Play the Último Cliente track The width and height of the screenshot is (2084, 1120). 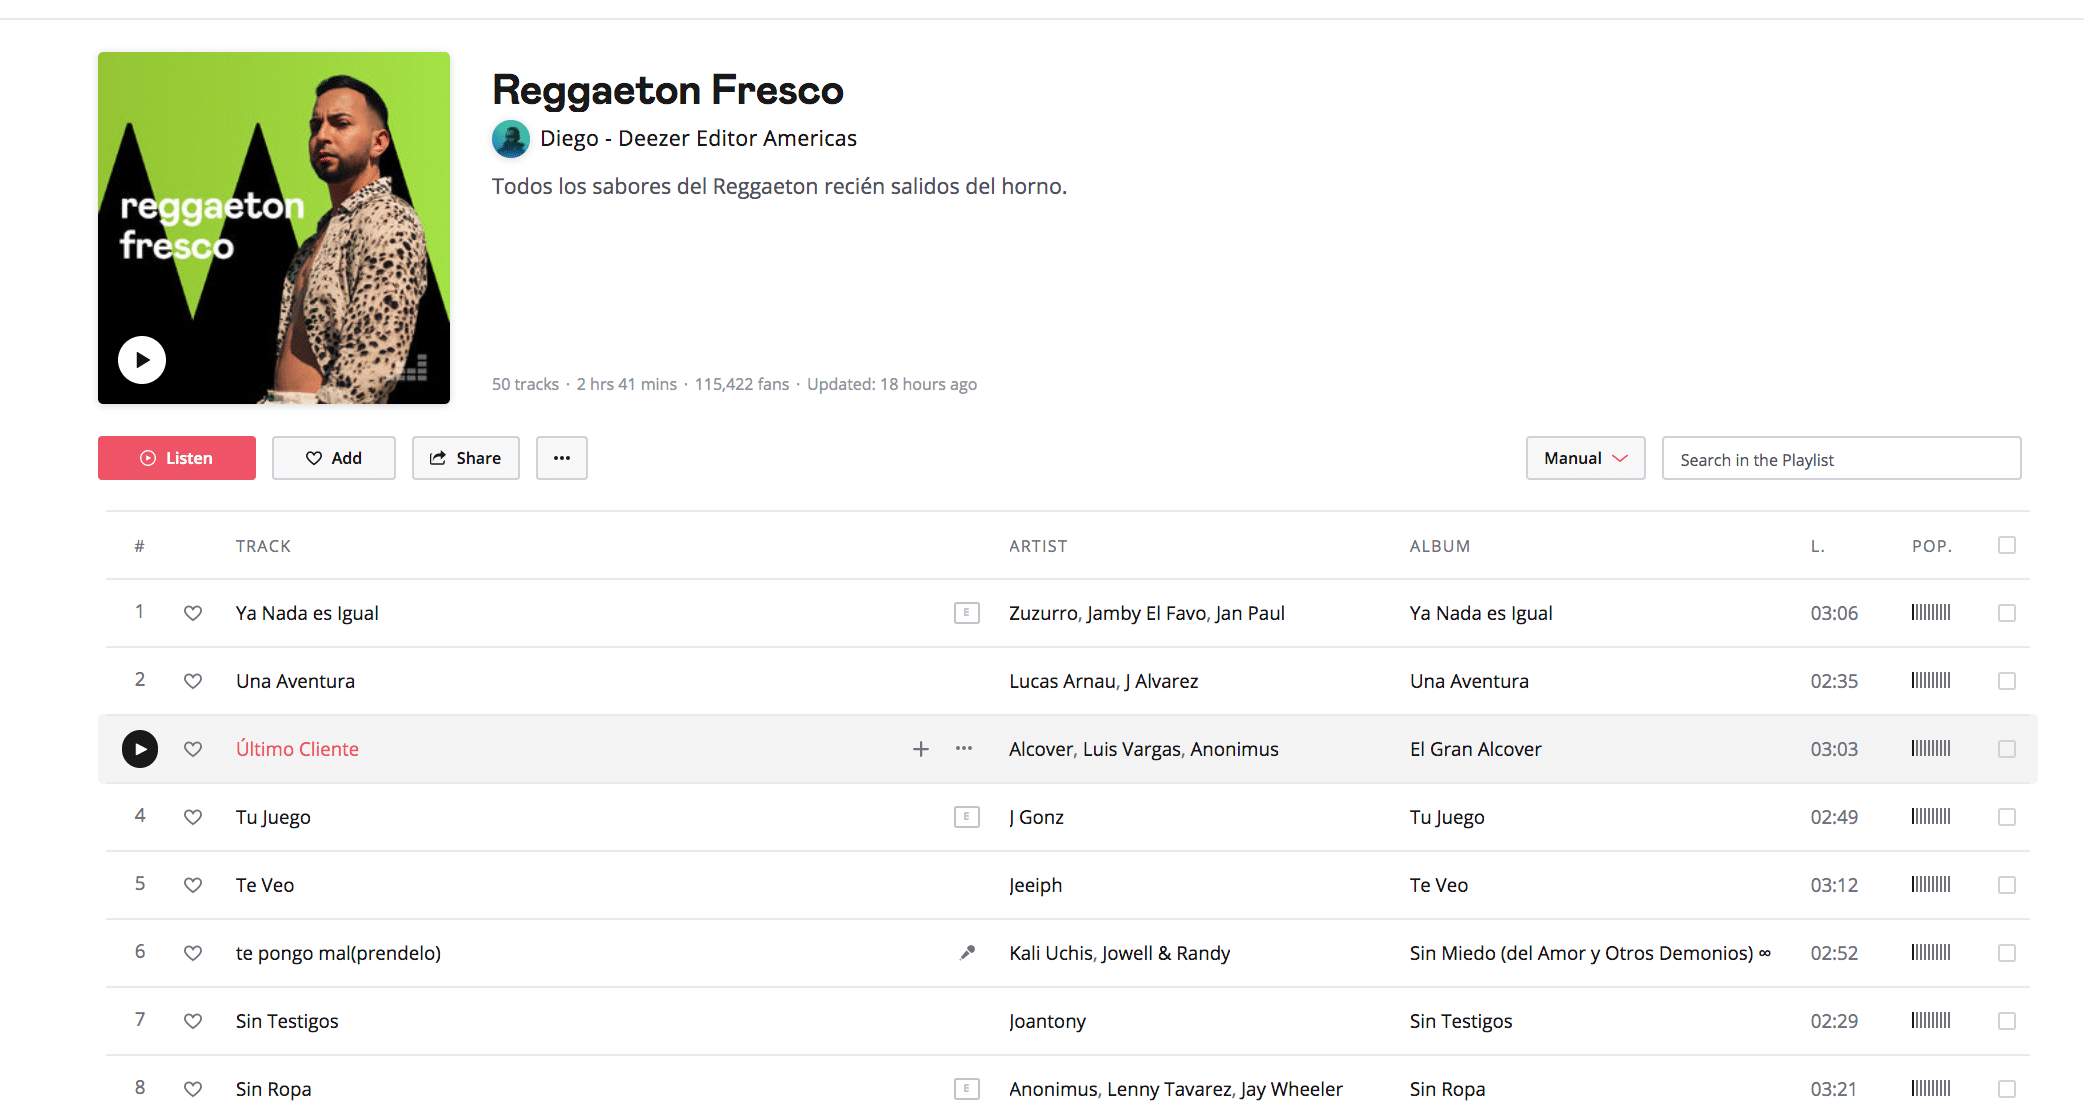(140, 749)
